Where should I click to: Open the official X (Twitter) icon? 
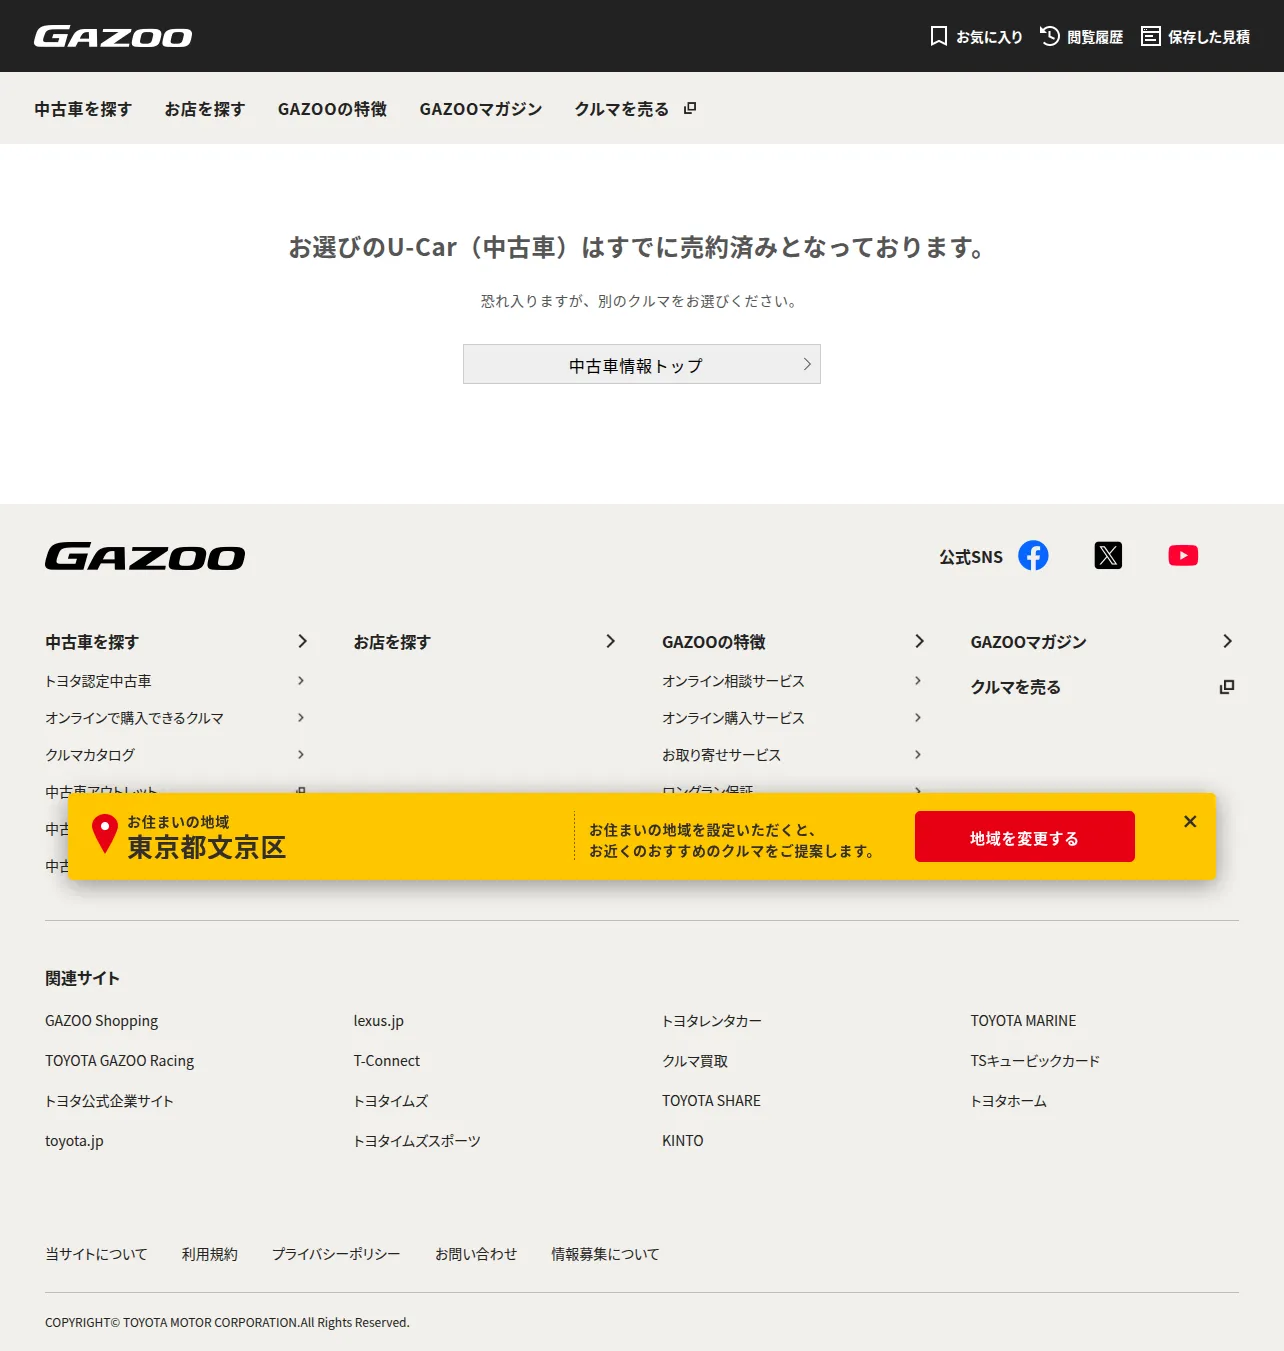[x=1108, y=555]
